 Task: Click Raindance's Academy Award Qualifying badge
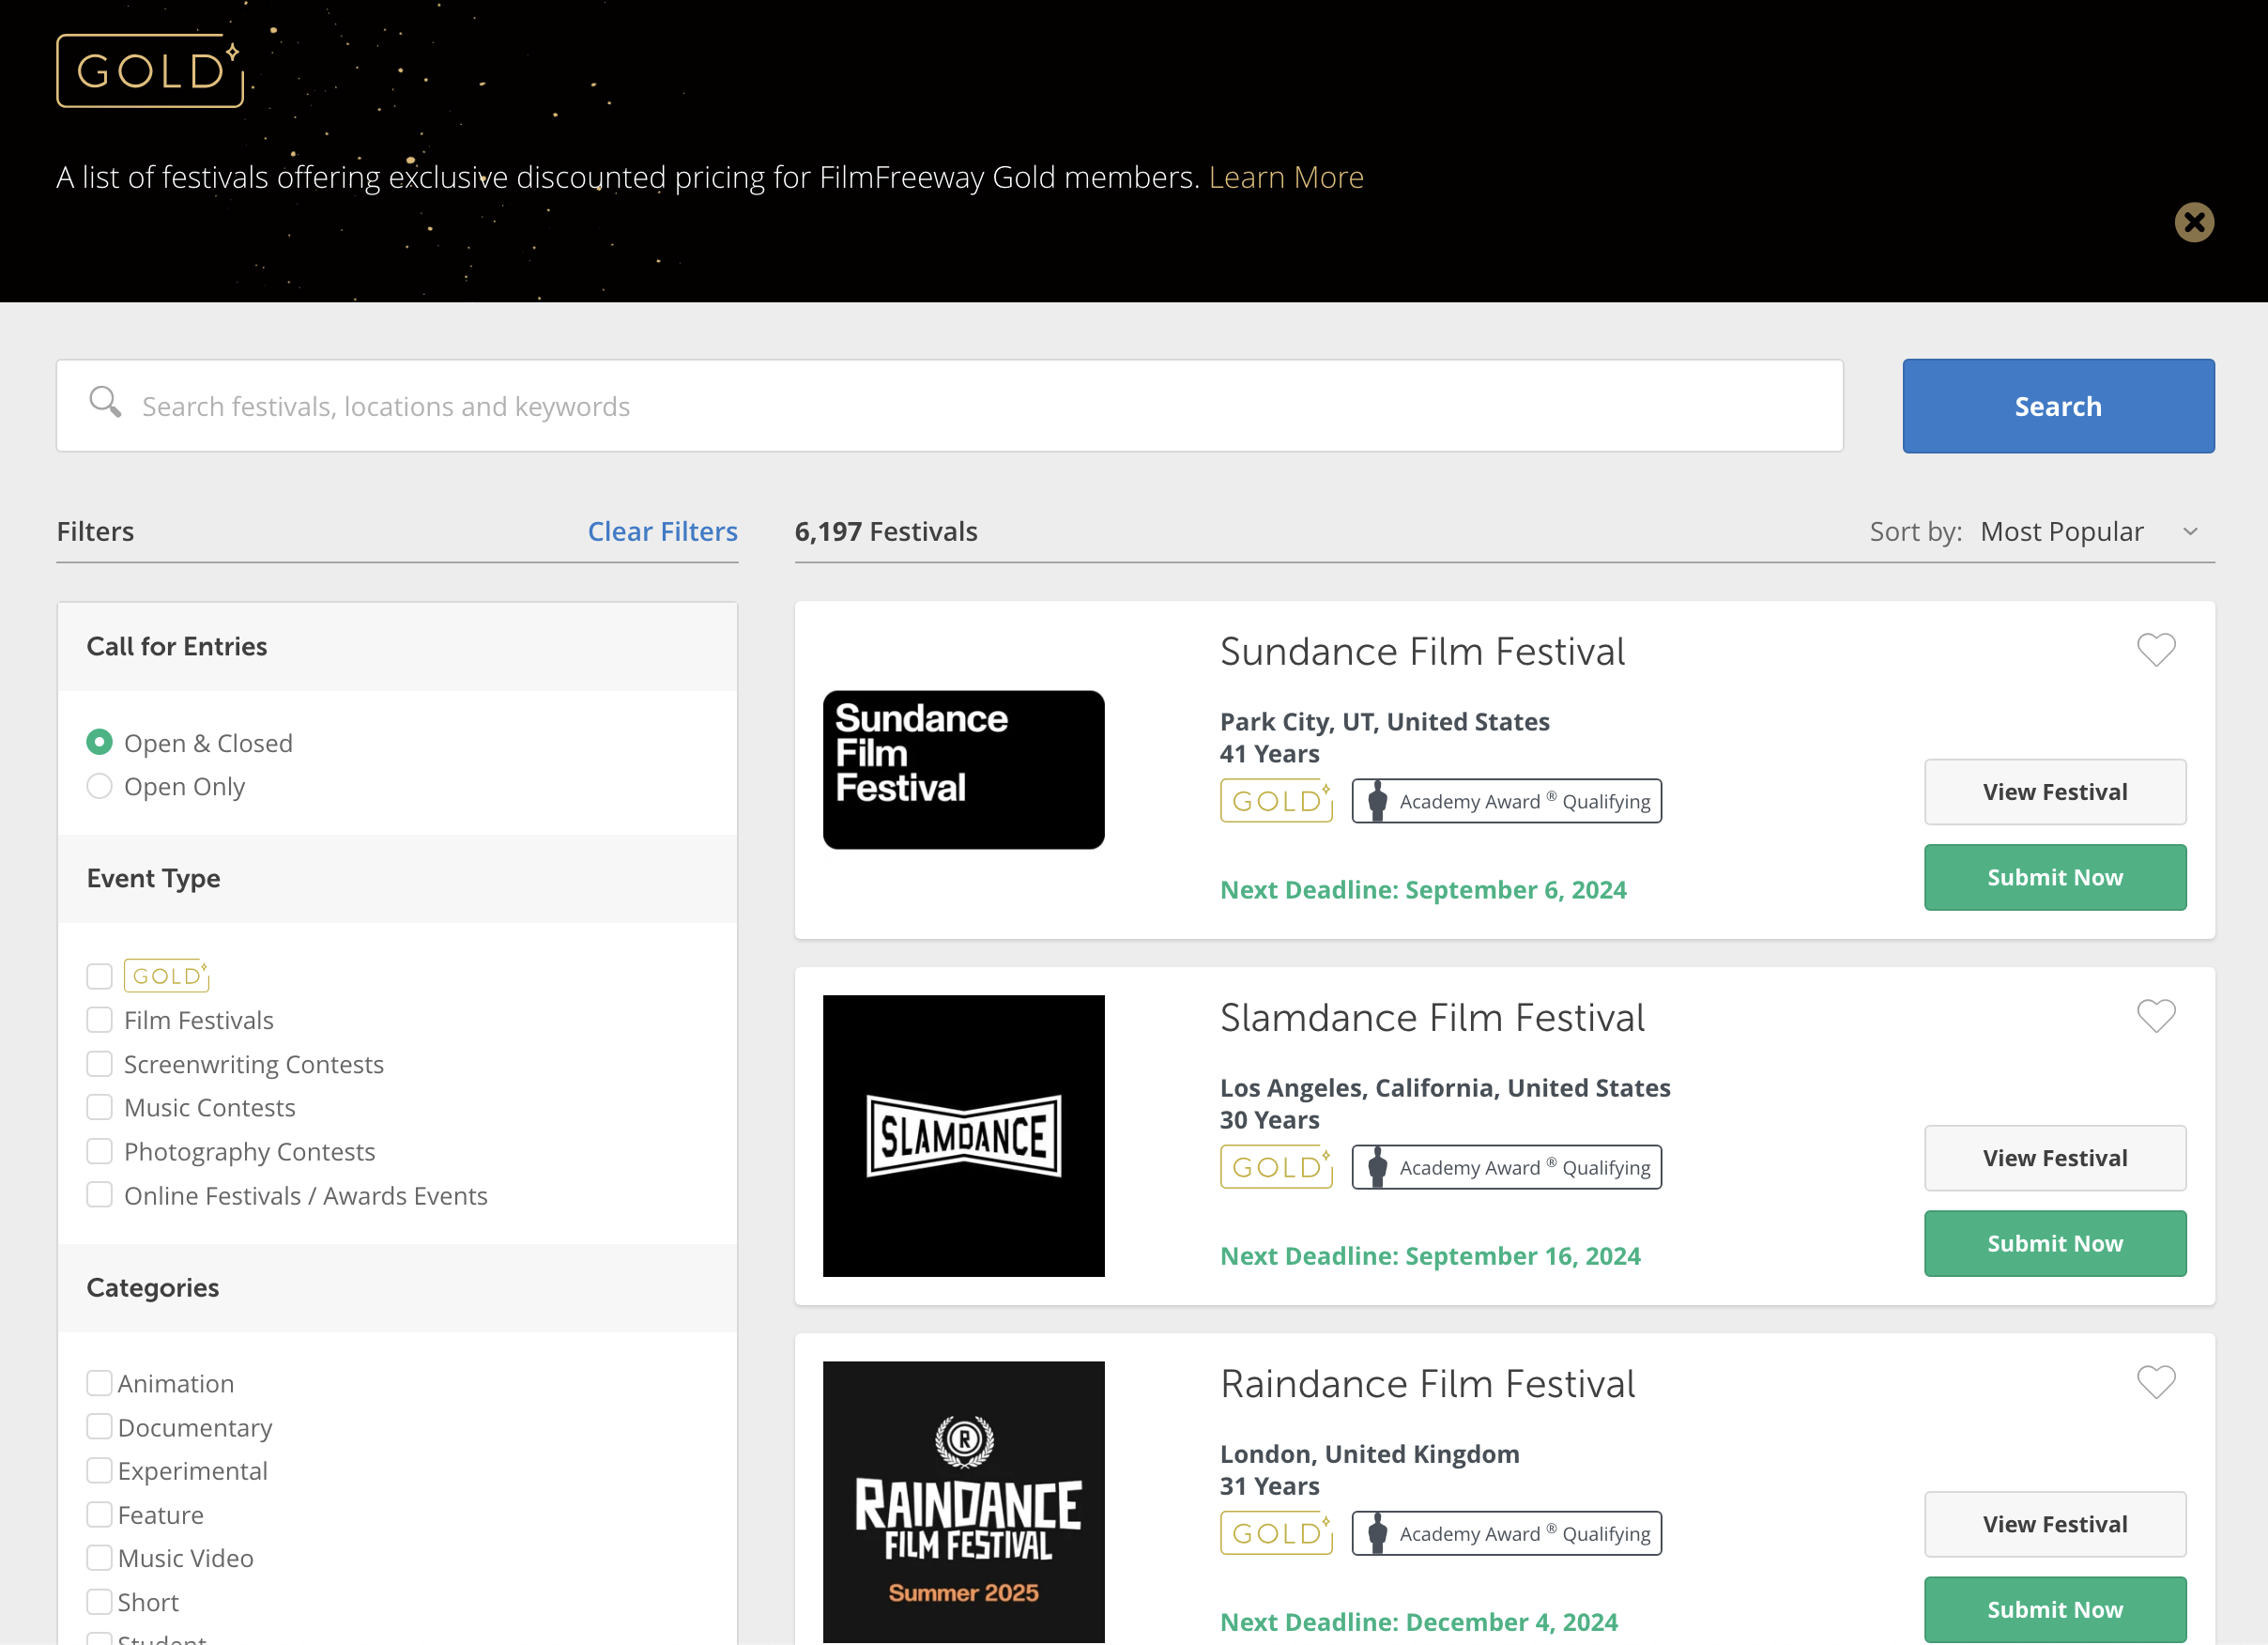point(1507,1533)
